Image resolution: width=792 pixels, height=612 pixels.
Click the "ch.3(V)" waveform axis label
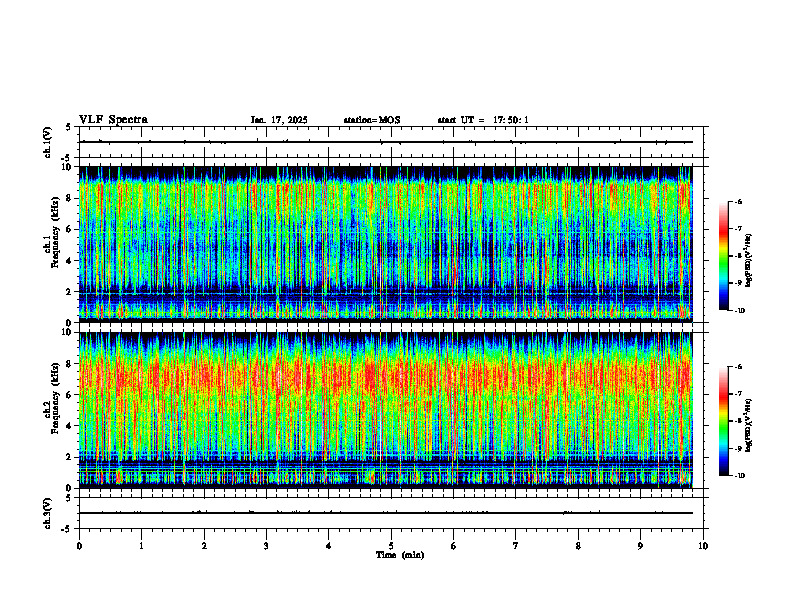47,513
